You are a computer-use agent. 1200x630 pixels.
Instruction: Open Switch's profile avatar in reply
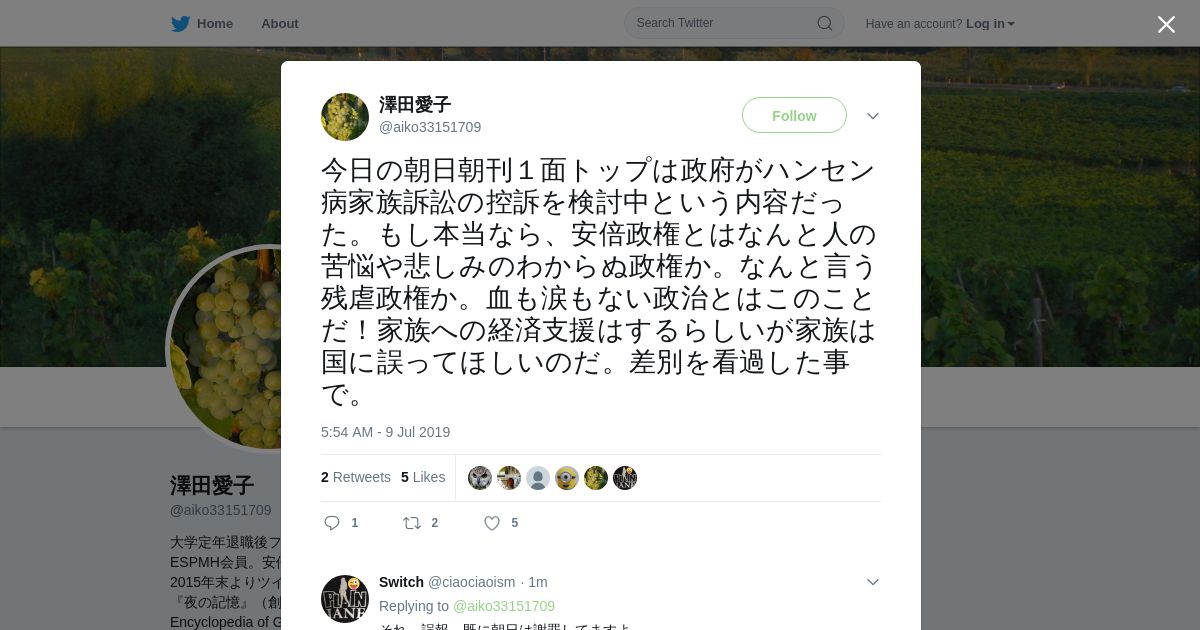pos(345,599)
